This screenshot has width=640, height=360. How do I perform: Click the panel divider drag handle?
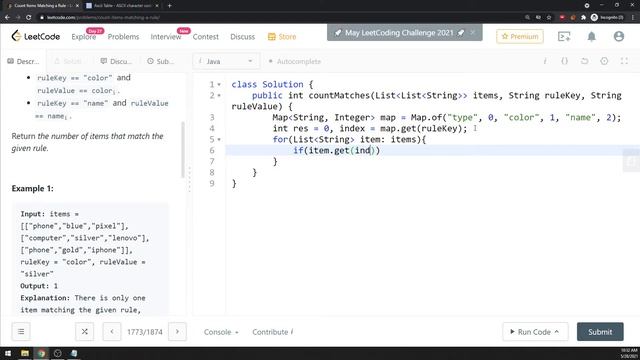pos(189,180)
